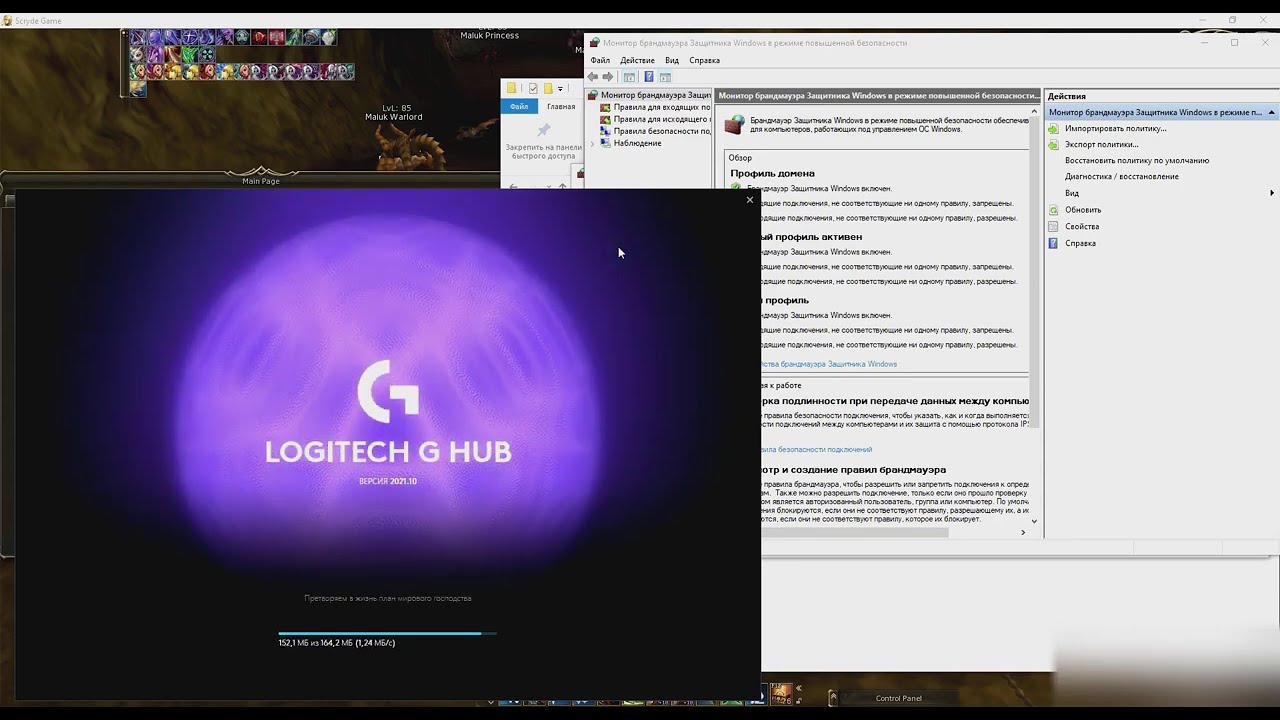Screen dimensions: 1280x720
Task: Open Диагностика / восстановление action
Action: tap(1122, 176)
